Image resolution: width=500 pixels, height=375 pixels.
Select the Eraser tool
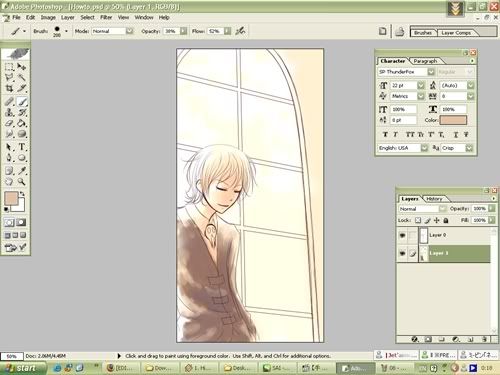pyautogui.click(x=9, y=123)
